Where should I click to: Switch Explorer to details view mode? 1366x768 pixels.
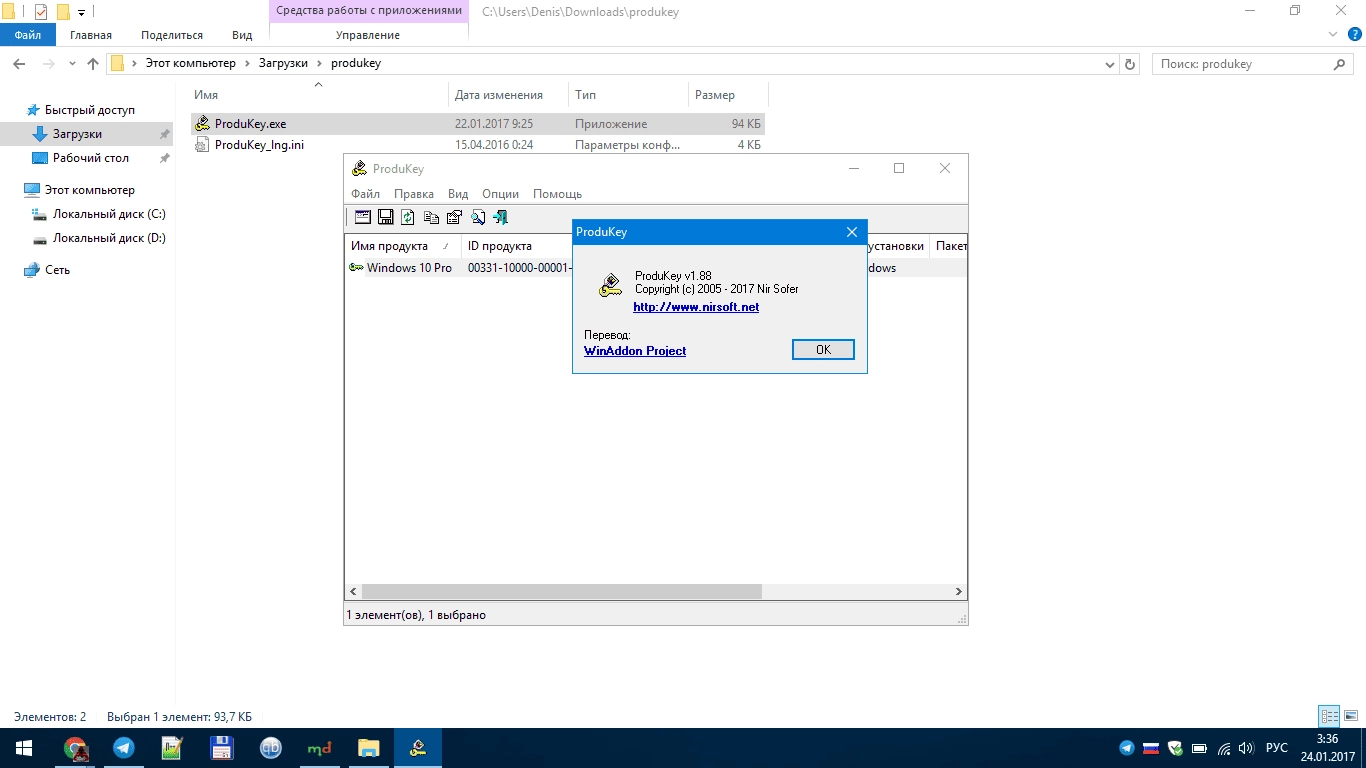1329,716
